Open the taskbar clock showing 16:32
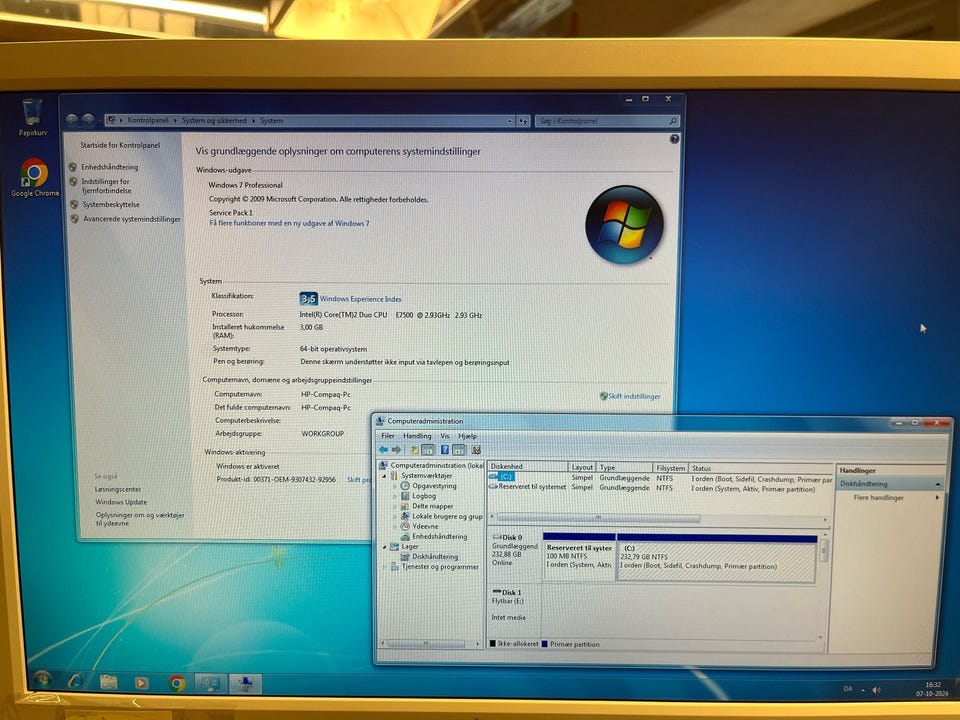Viewport: 960px width, 720px height. pyautogui.click(x=932, y=689)
